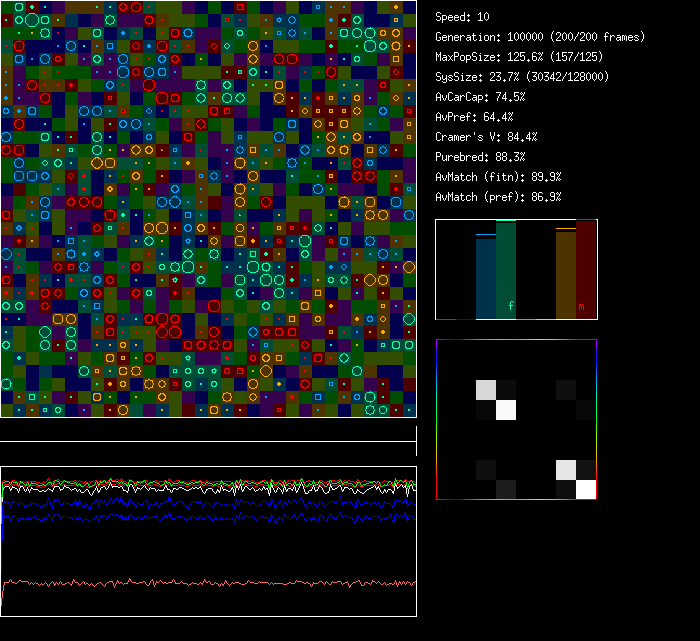Select the Purebred 88.3% readout
The height and width of the screenshot is (641, 700).
point(480,157)
